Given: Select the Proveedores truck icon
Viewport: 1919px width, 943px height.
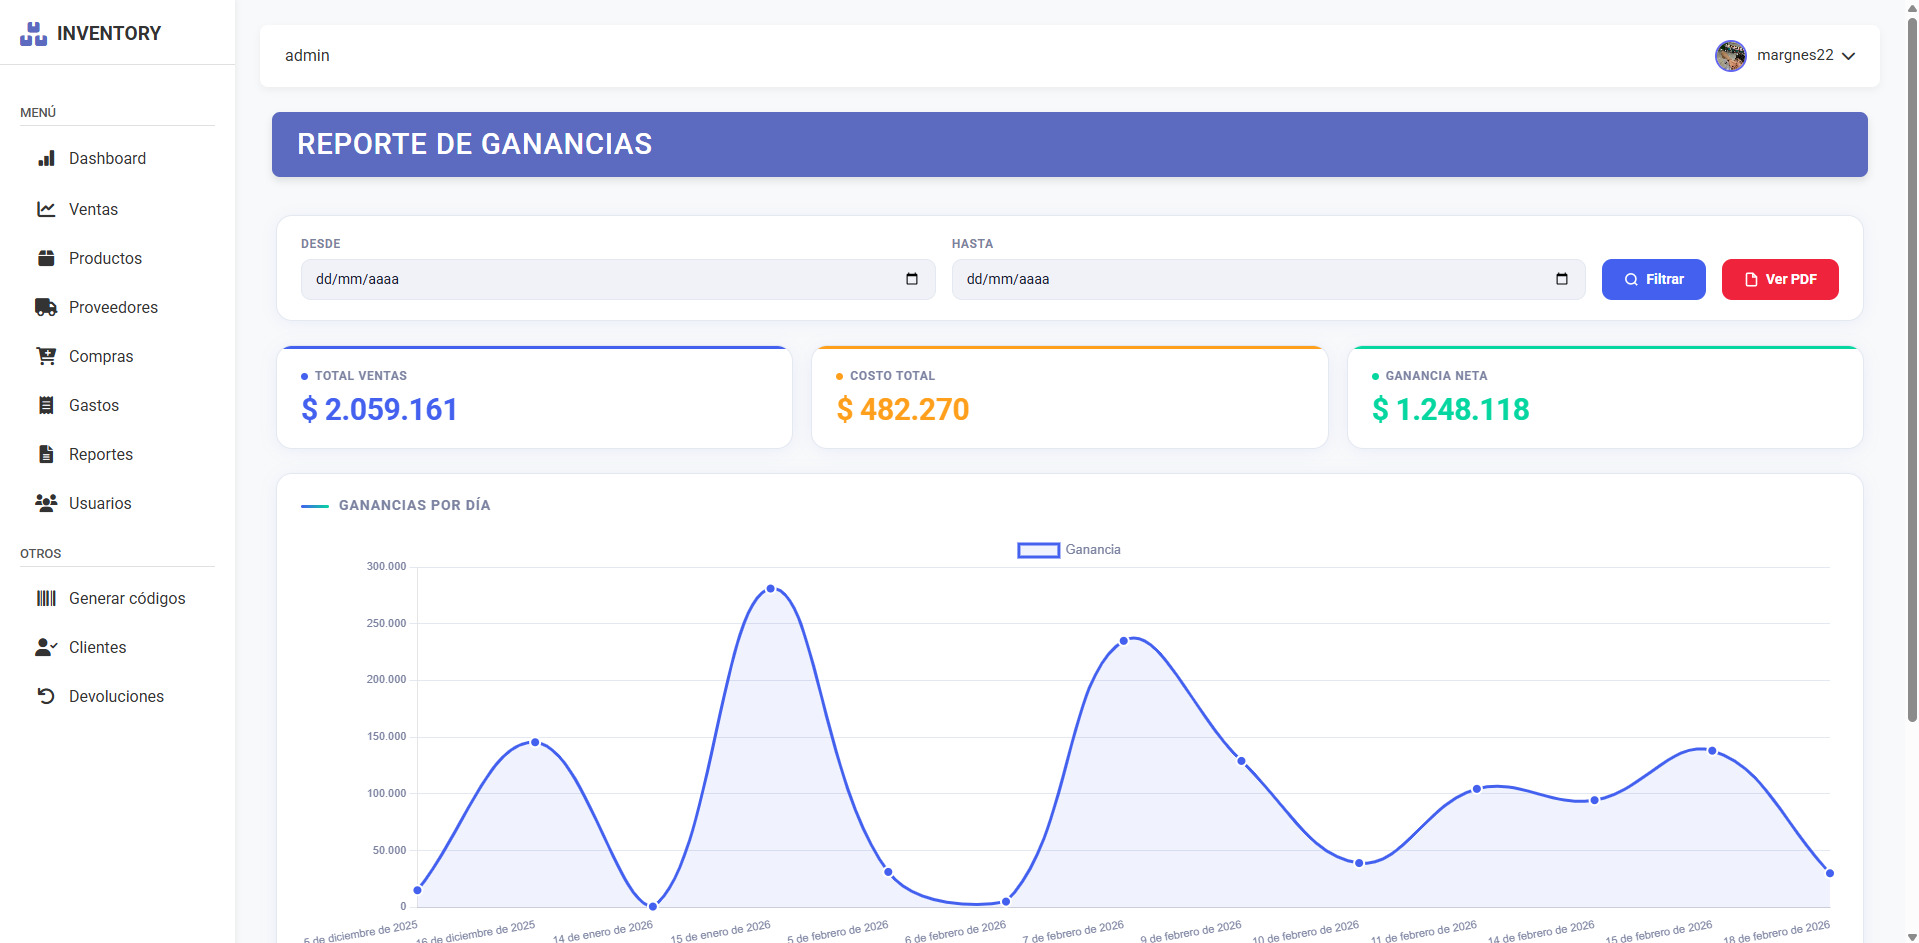Looking at the screenshot, I should [x=46, y=307].
